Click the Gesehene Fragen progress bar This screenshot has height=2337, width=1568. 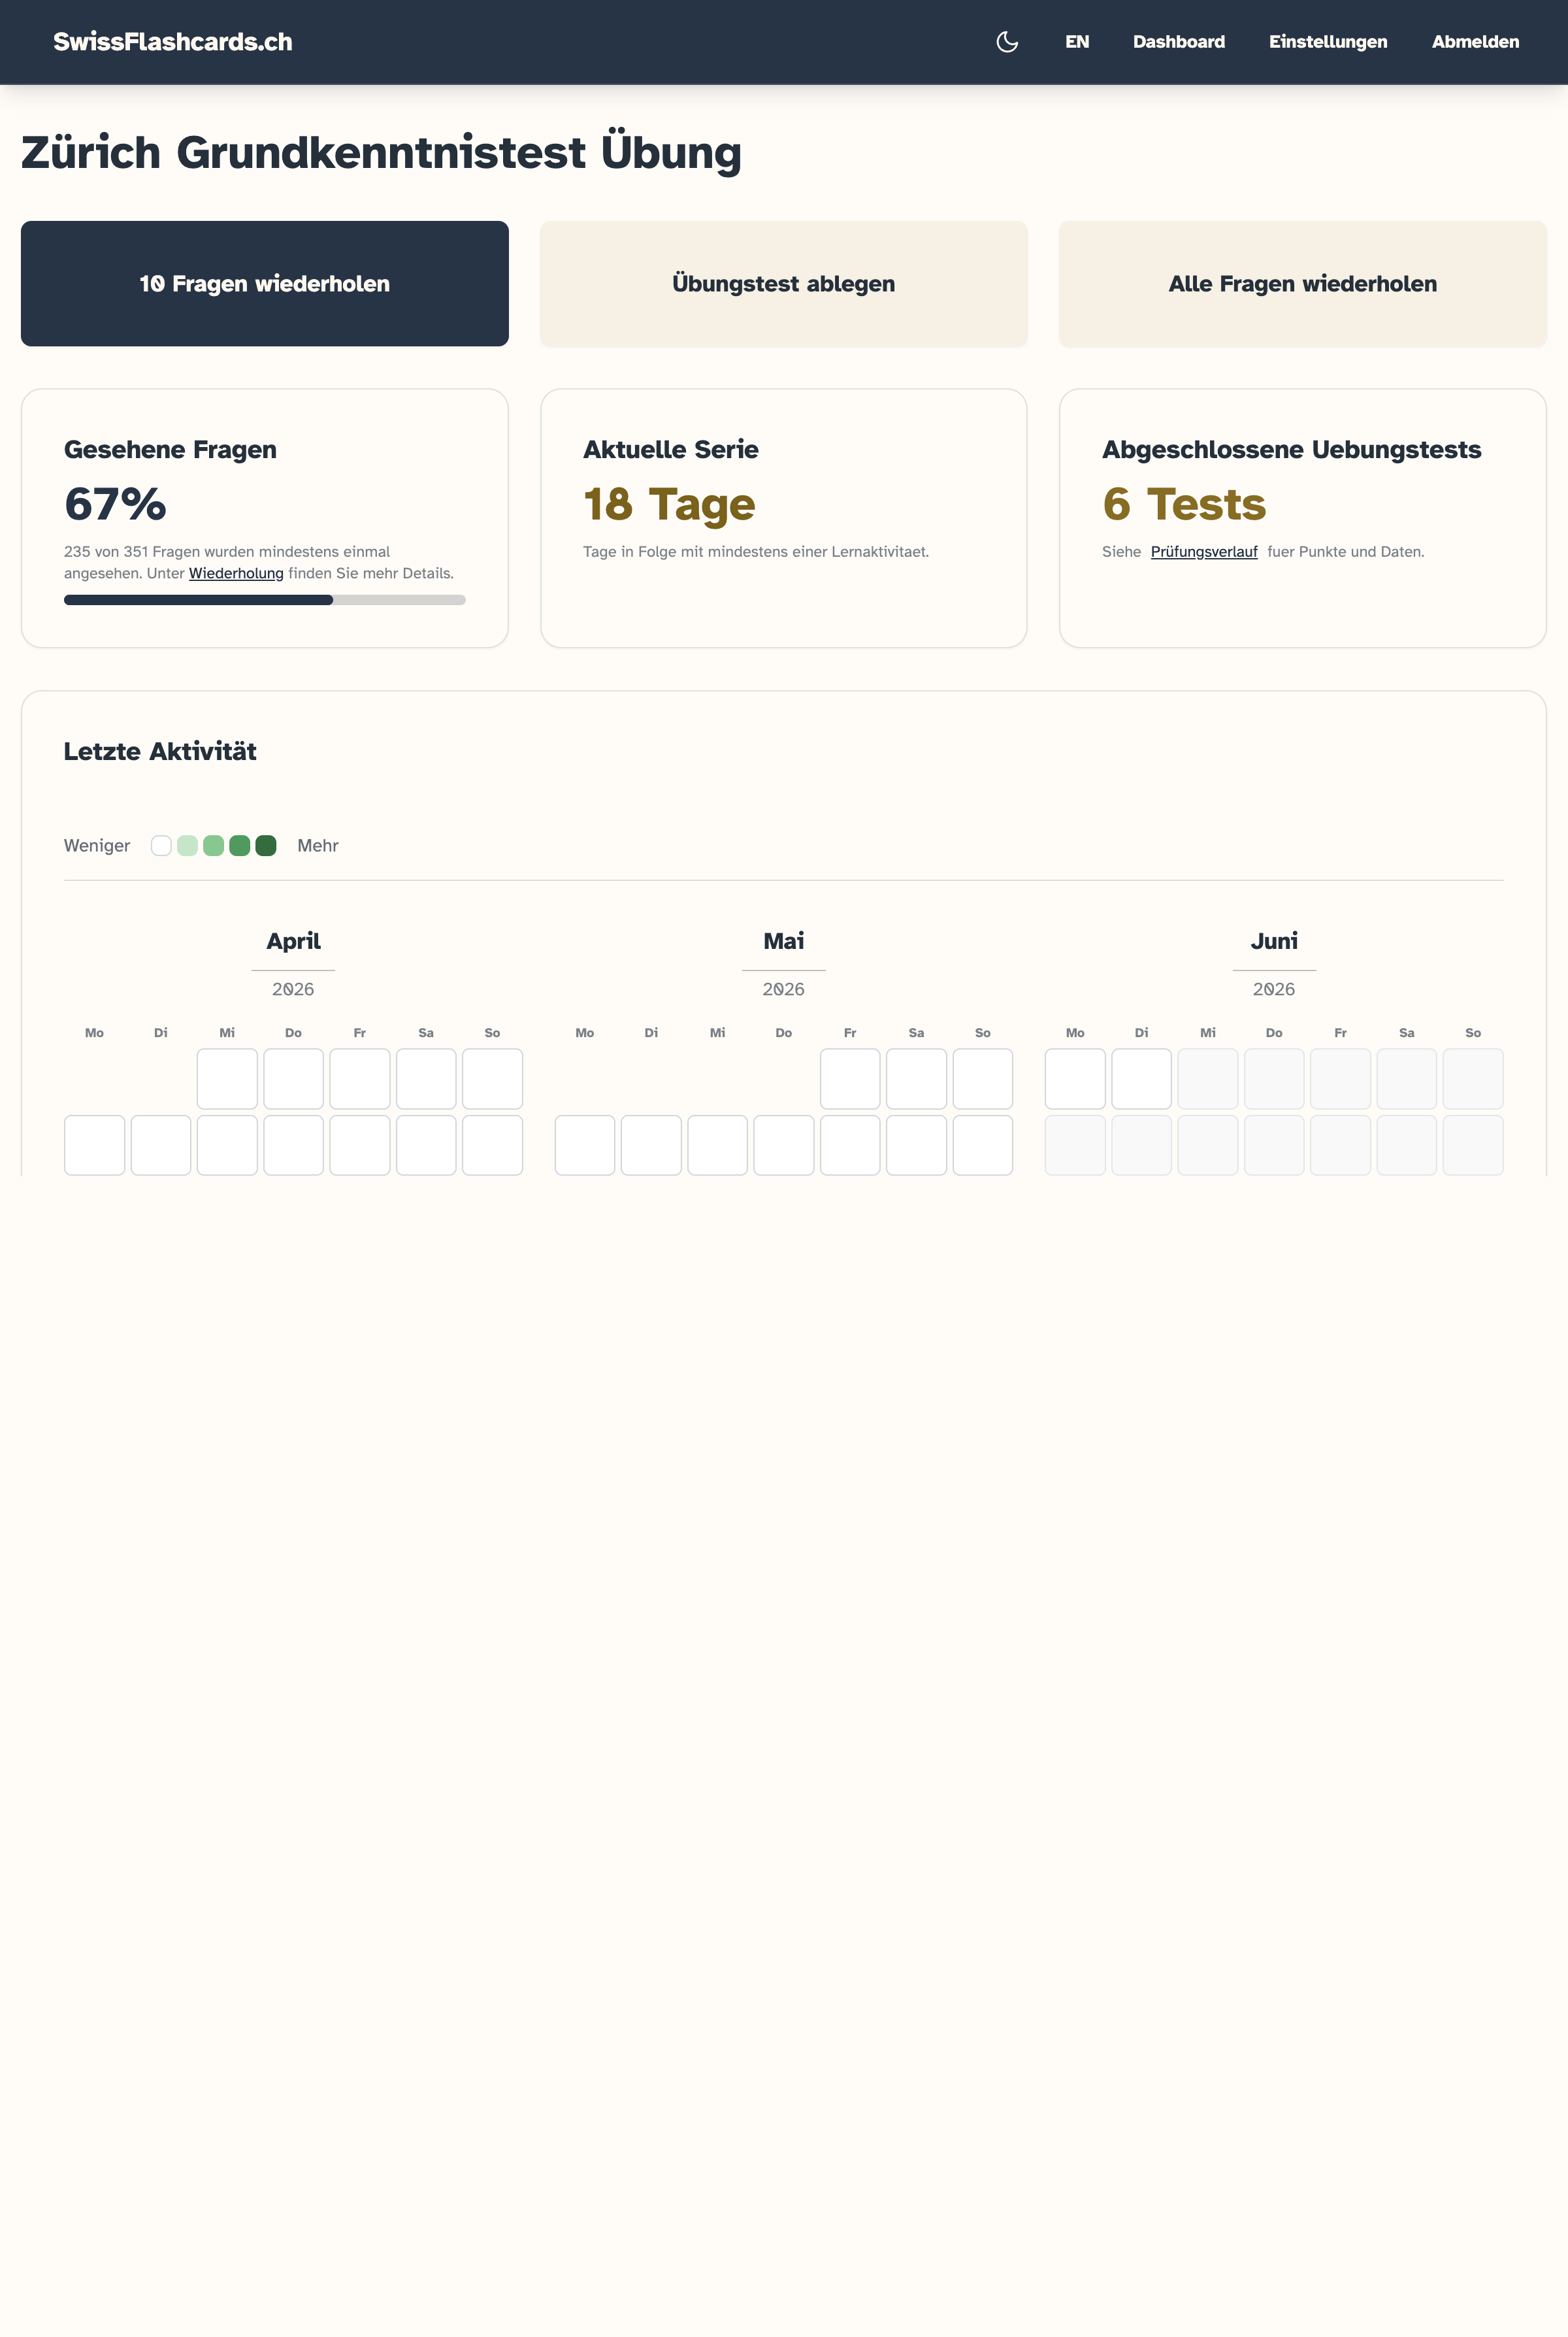(265, 600)
